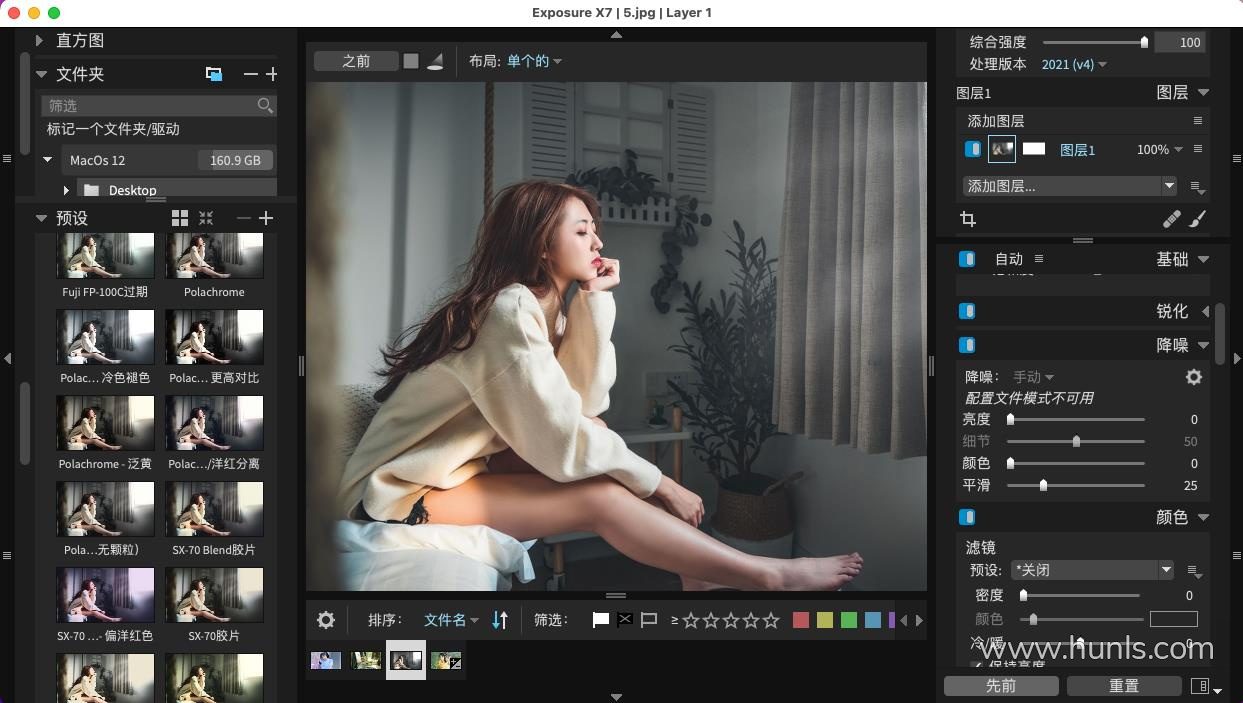Filter by yellow color label
This screenshot has height=703, width=1243.
tap(825, 620)
